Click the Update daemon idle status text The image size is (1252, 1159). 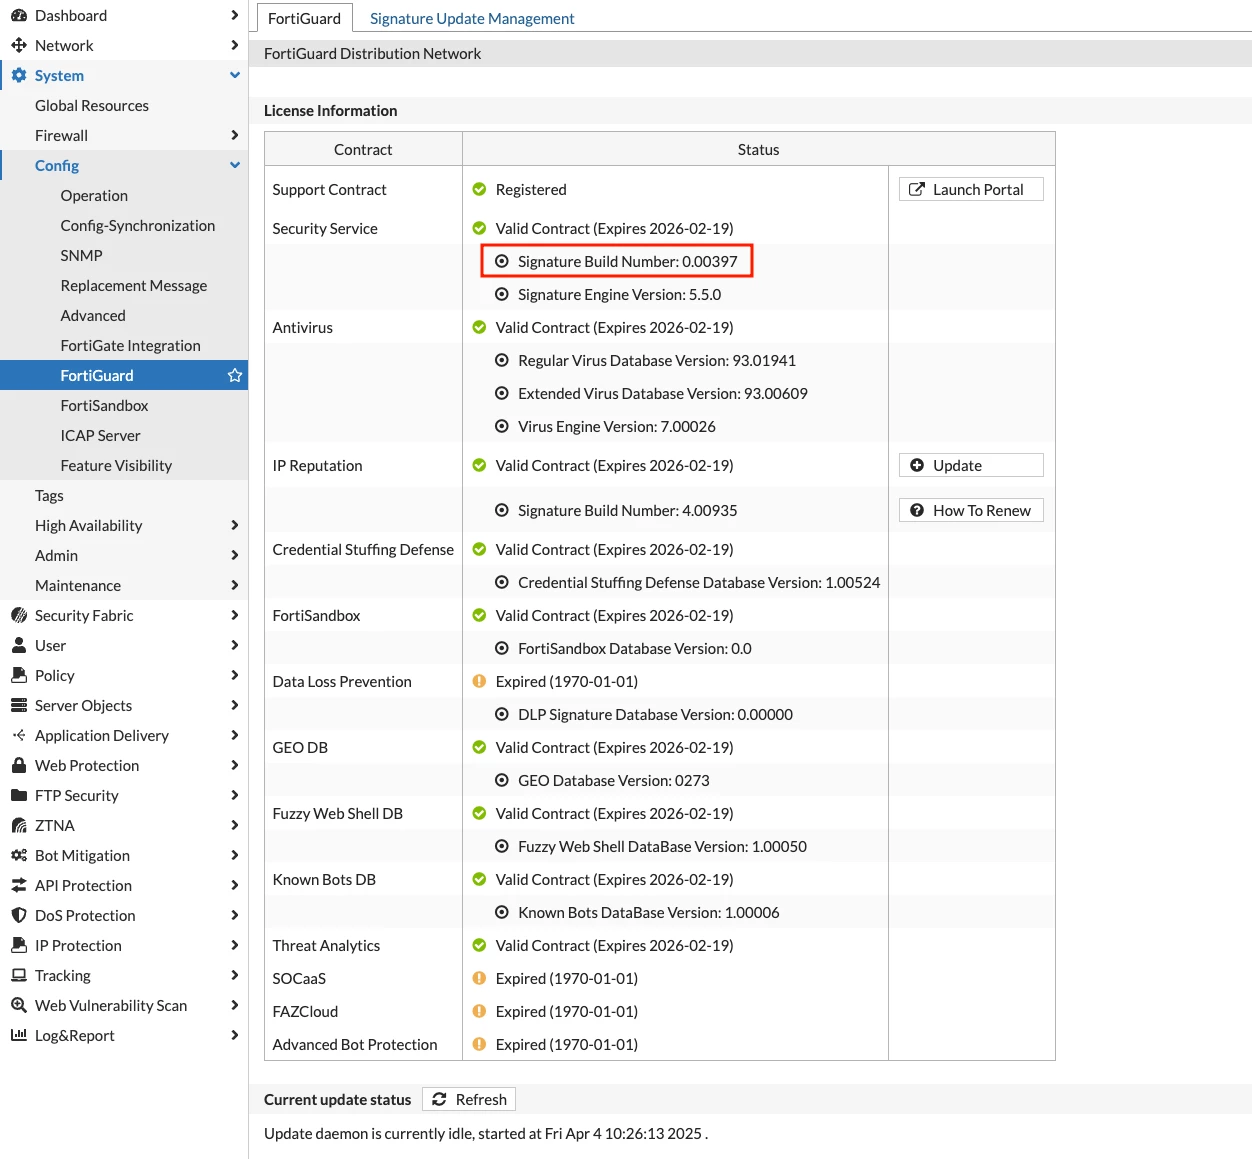[x=486, y=1133]
